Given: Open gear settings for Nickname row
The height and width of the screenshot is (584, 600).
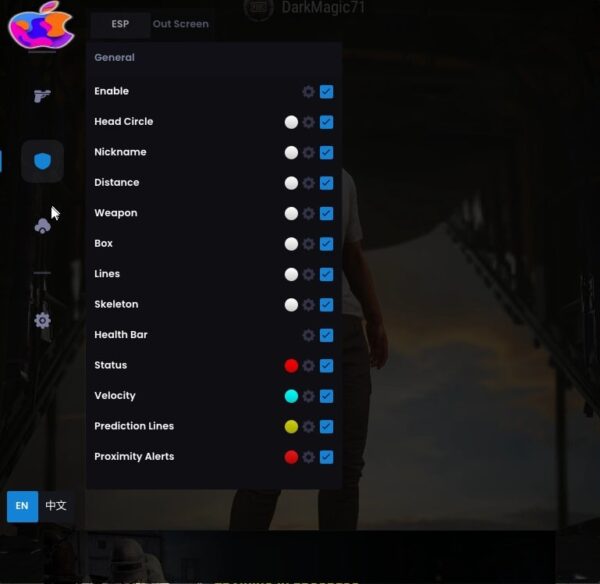Looking at the screenshot, I should [x=309, y=153].
